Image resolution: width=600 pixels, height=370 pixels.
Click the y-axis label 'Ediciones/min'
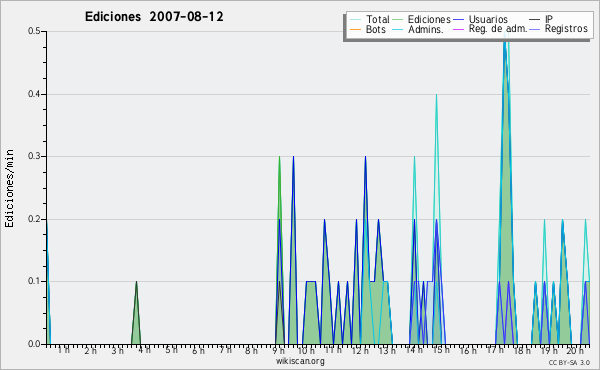tap(9, 188)
